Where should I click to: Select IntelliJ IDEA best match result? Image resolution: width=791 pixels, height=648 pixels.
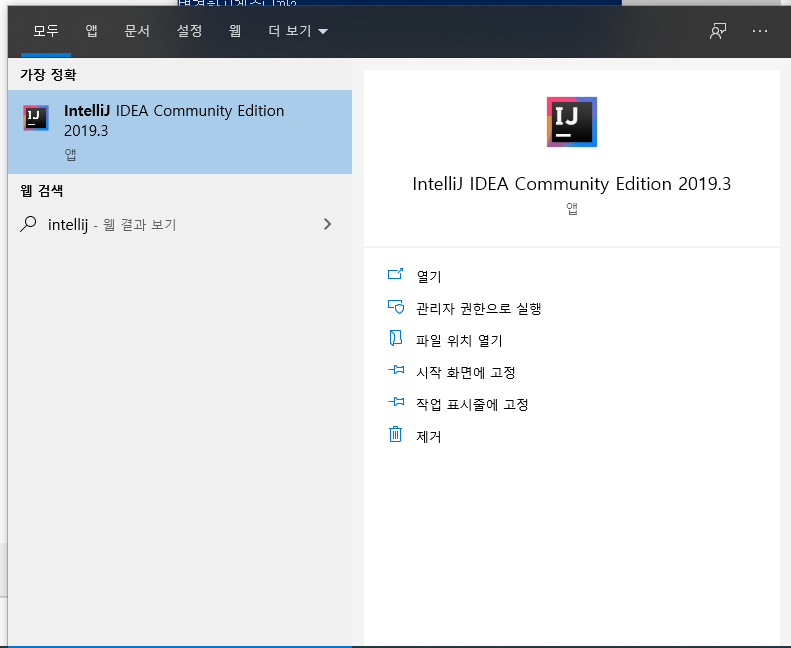(180, 132)
